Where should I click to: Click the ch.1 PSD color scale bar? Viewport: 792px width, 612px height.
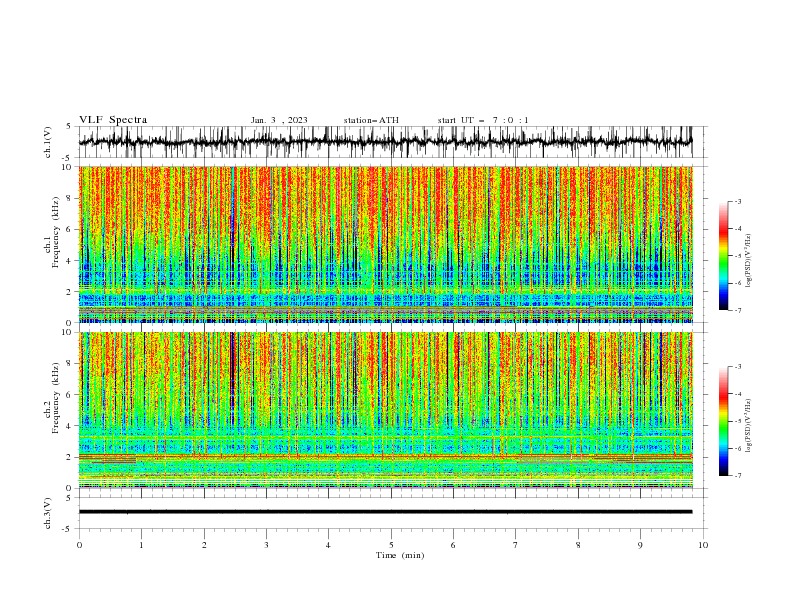click(x=723, y=256)
